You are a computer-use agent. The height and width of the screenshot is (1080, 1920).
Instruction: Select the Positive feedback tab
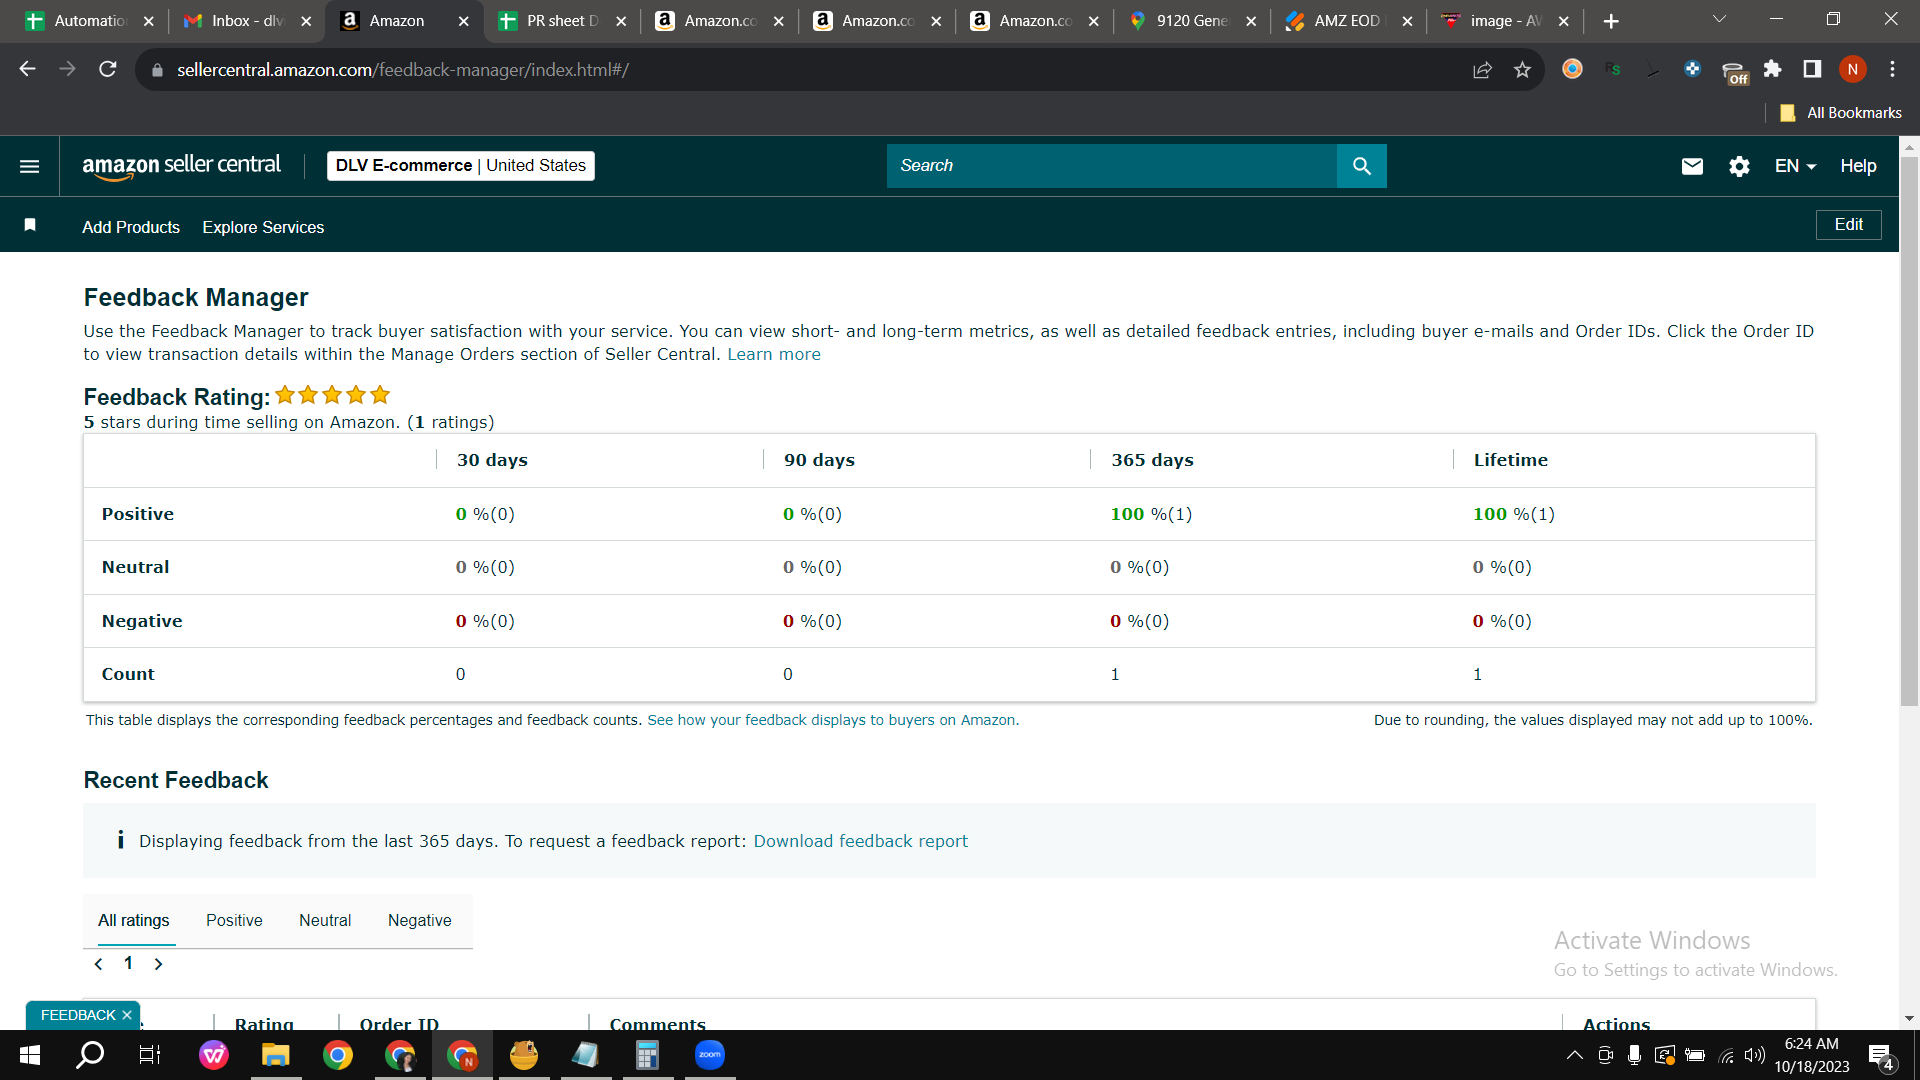(x=234, y=920)
